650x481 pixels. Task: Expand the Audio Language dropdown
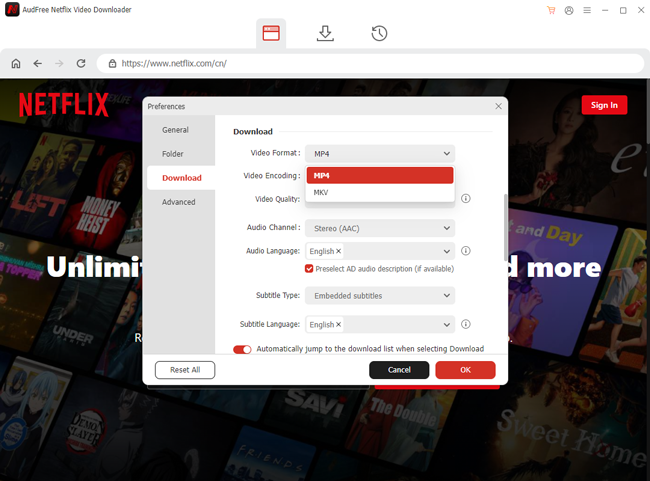click(x=446, y=251)
